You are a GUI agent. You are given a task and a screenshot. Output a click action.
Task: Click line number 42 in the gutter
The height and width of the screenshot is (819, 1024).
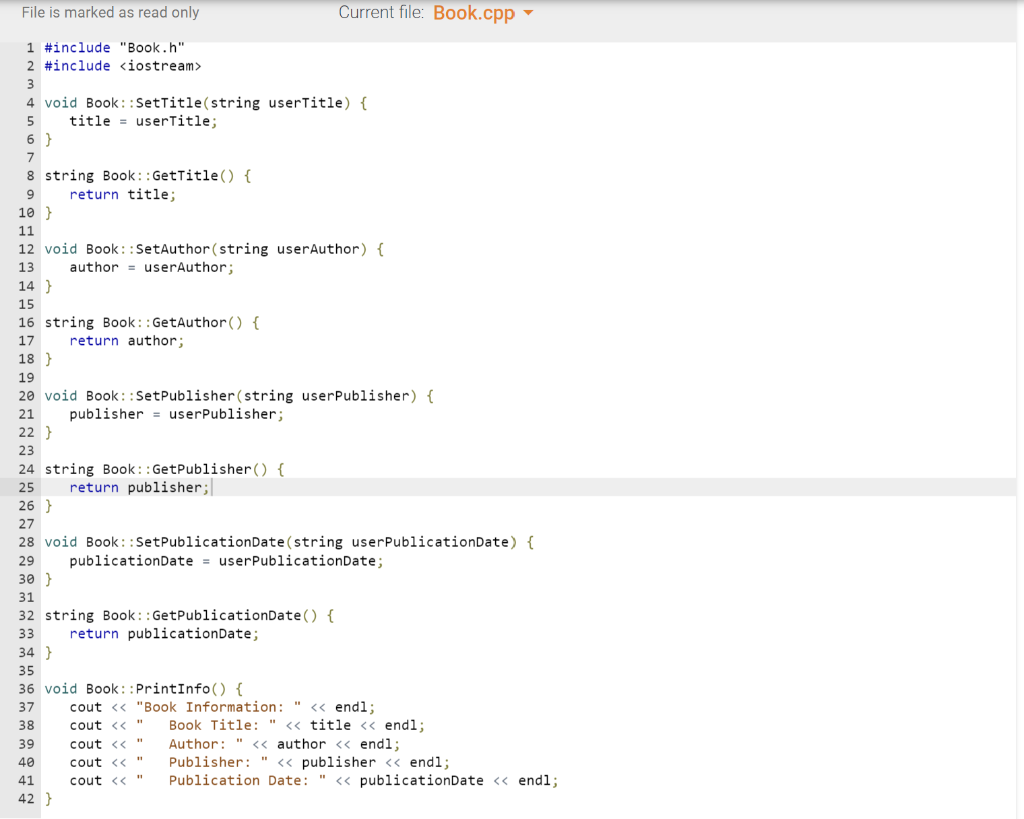pyautogui.click(x=26, y=799)
